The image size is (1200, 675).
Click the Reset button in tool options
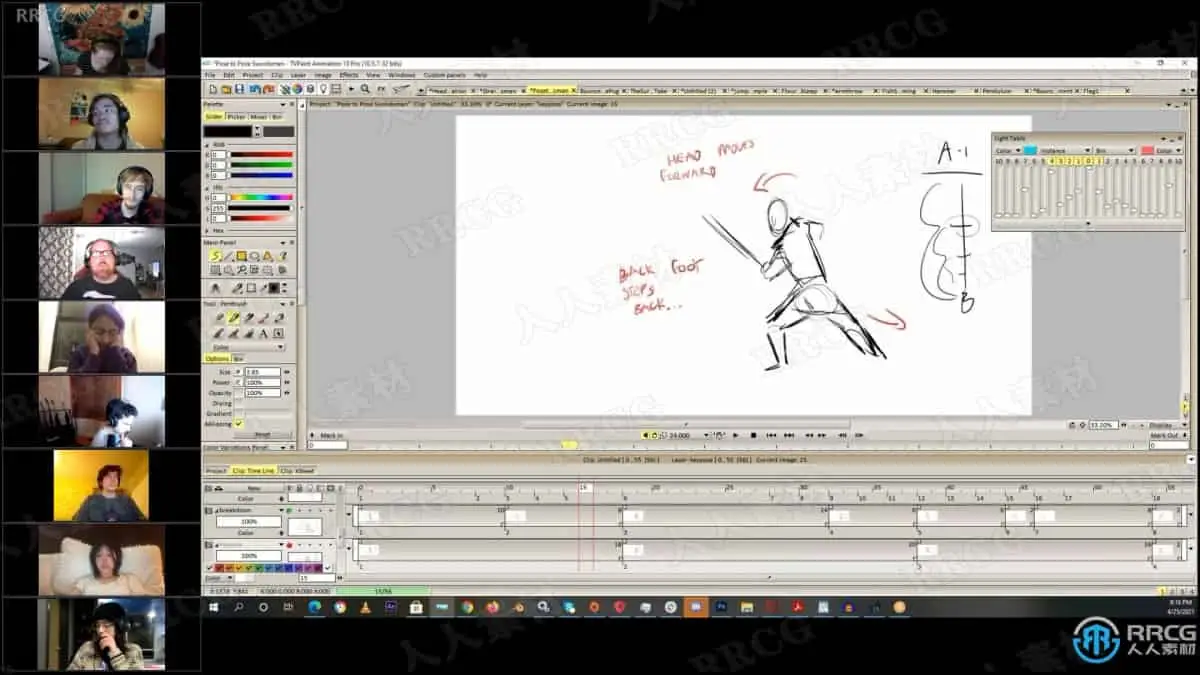pyautogui.click(x=262, y=435)
